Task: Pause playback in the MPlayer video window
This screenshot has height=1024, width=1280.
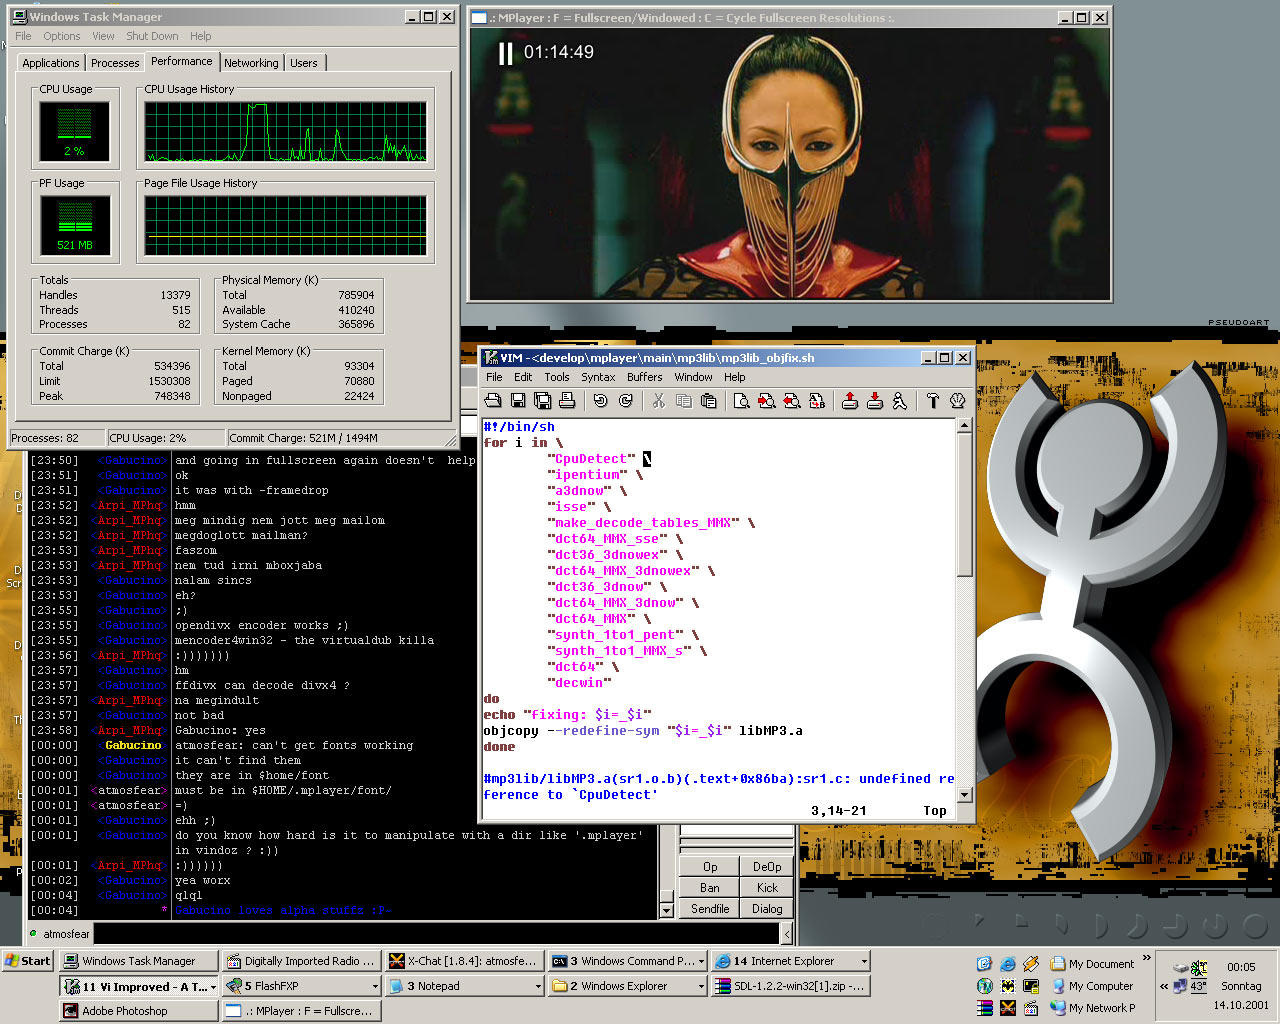Action: 506,53
